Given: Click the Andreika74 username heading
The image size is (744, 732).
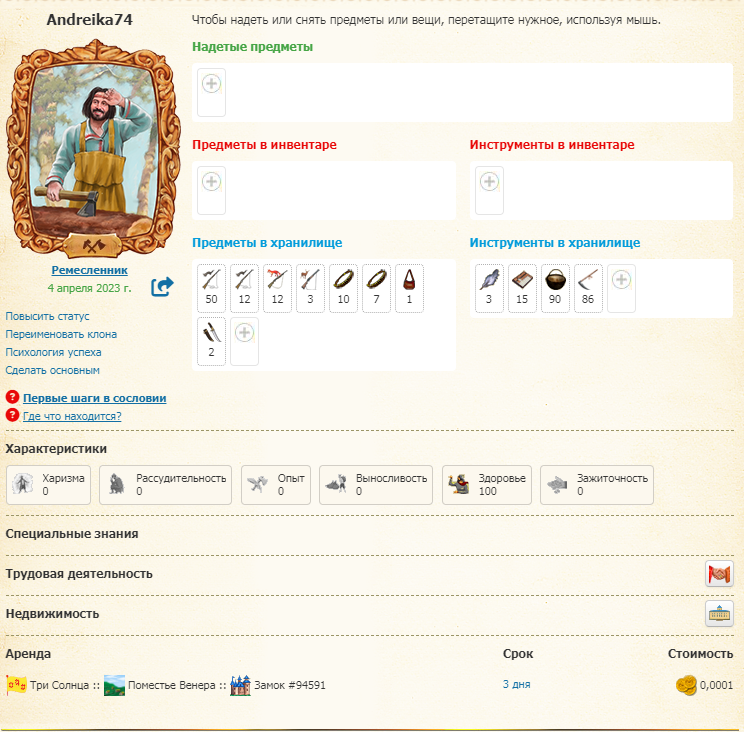Looking at the screenshot, I should click(89, 19).
